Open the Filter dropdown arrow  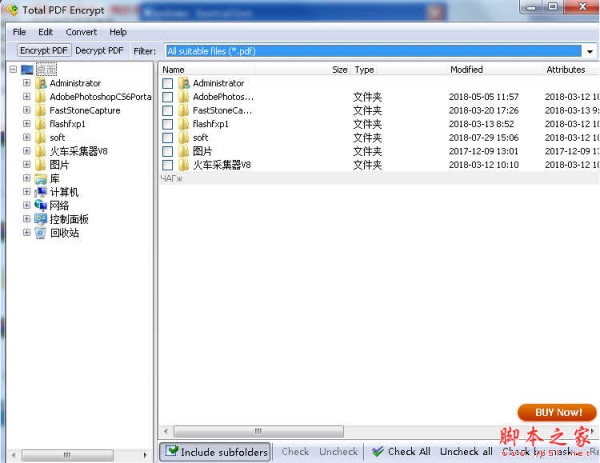pyautogui.click(x=590, y=51)
